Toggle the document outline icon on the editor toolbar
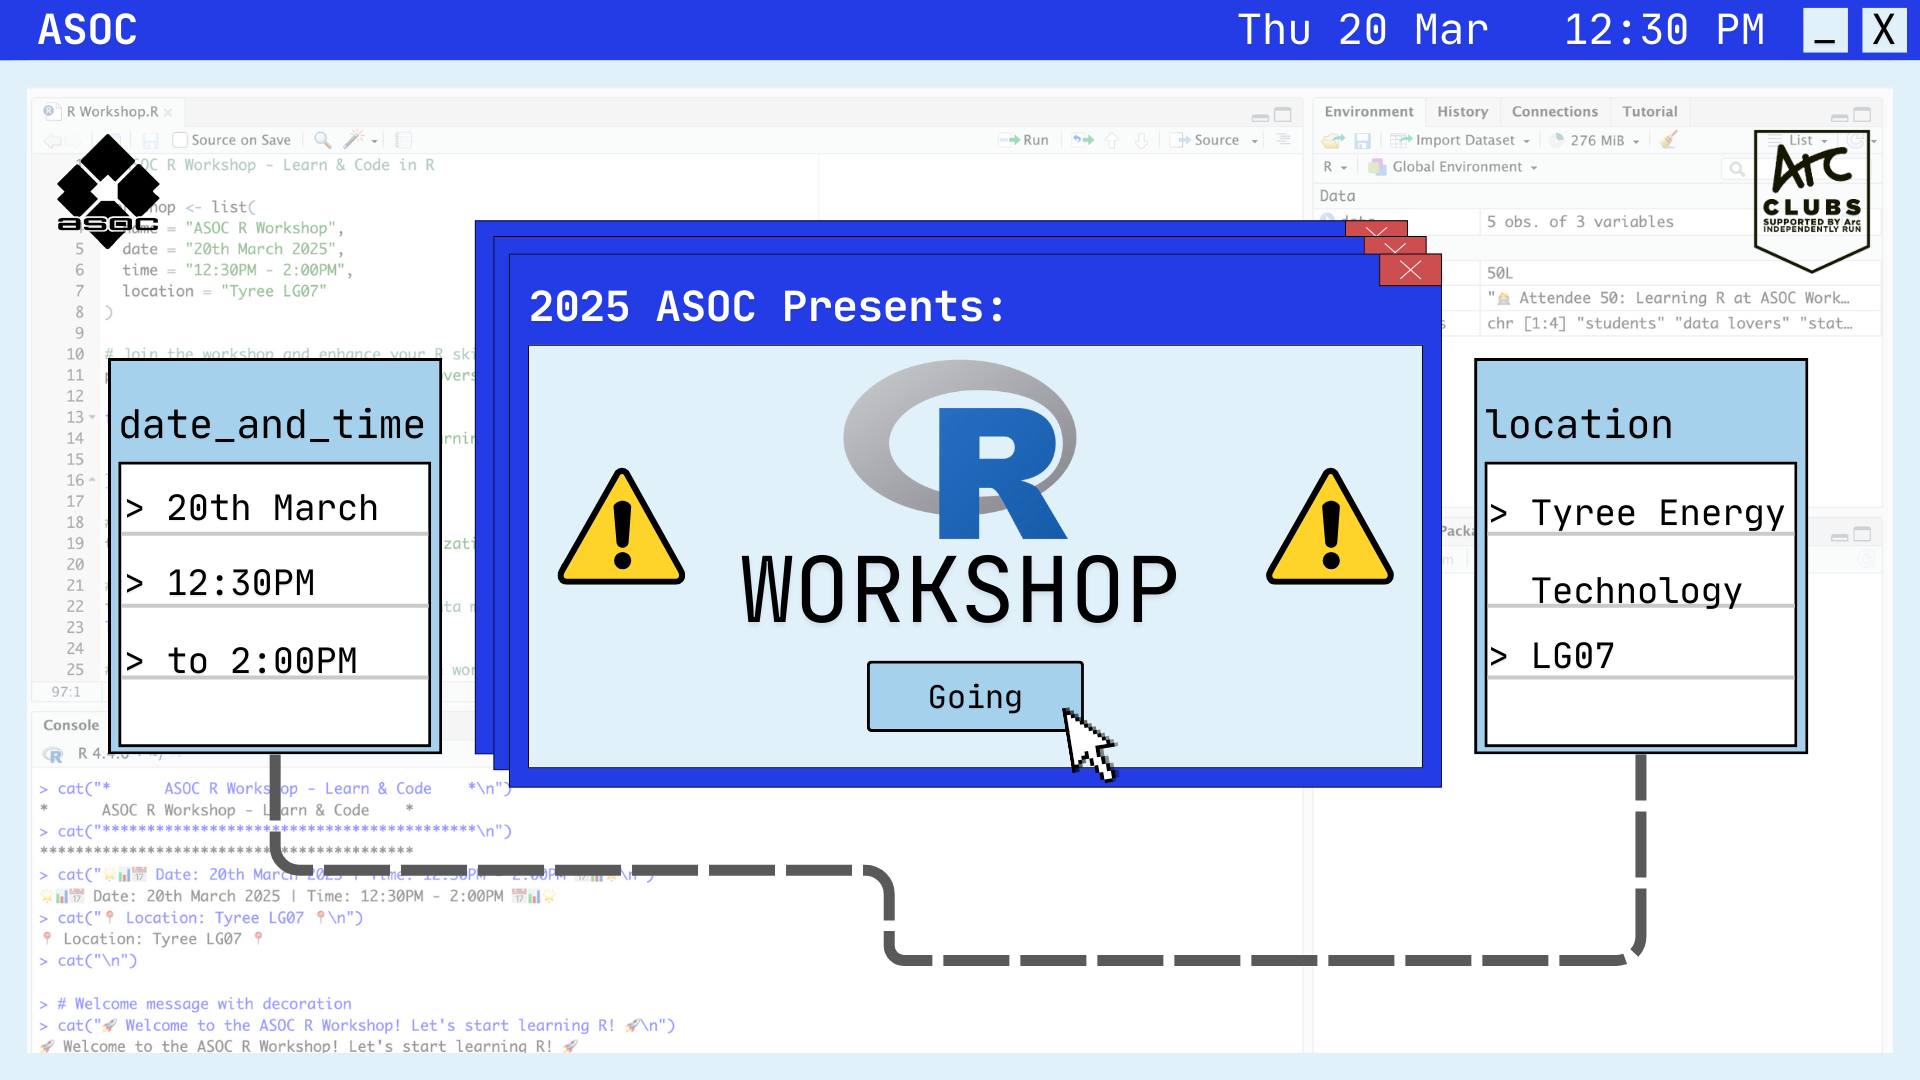The width and height of the screenshot is (1920, 1080). [402, 140]
